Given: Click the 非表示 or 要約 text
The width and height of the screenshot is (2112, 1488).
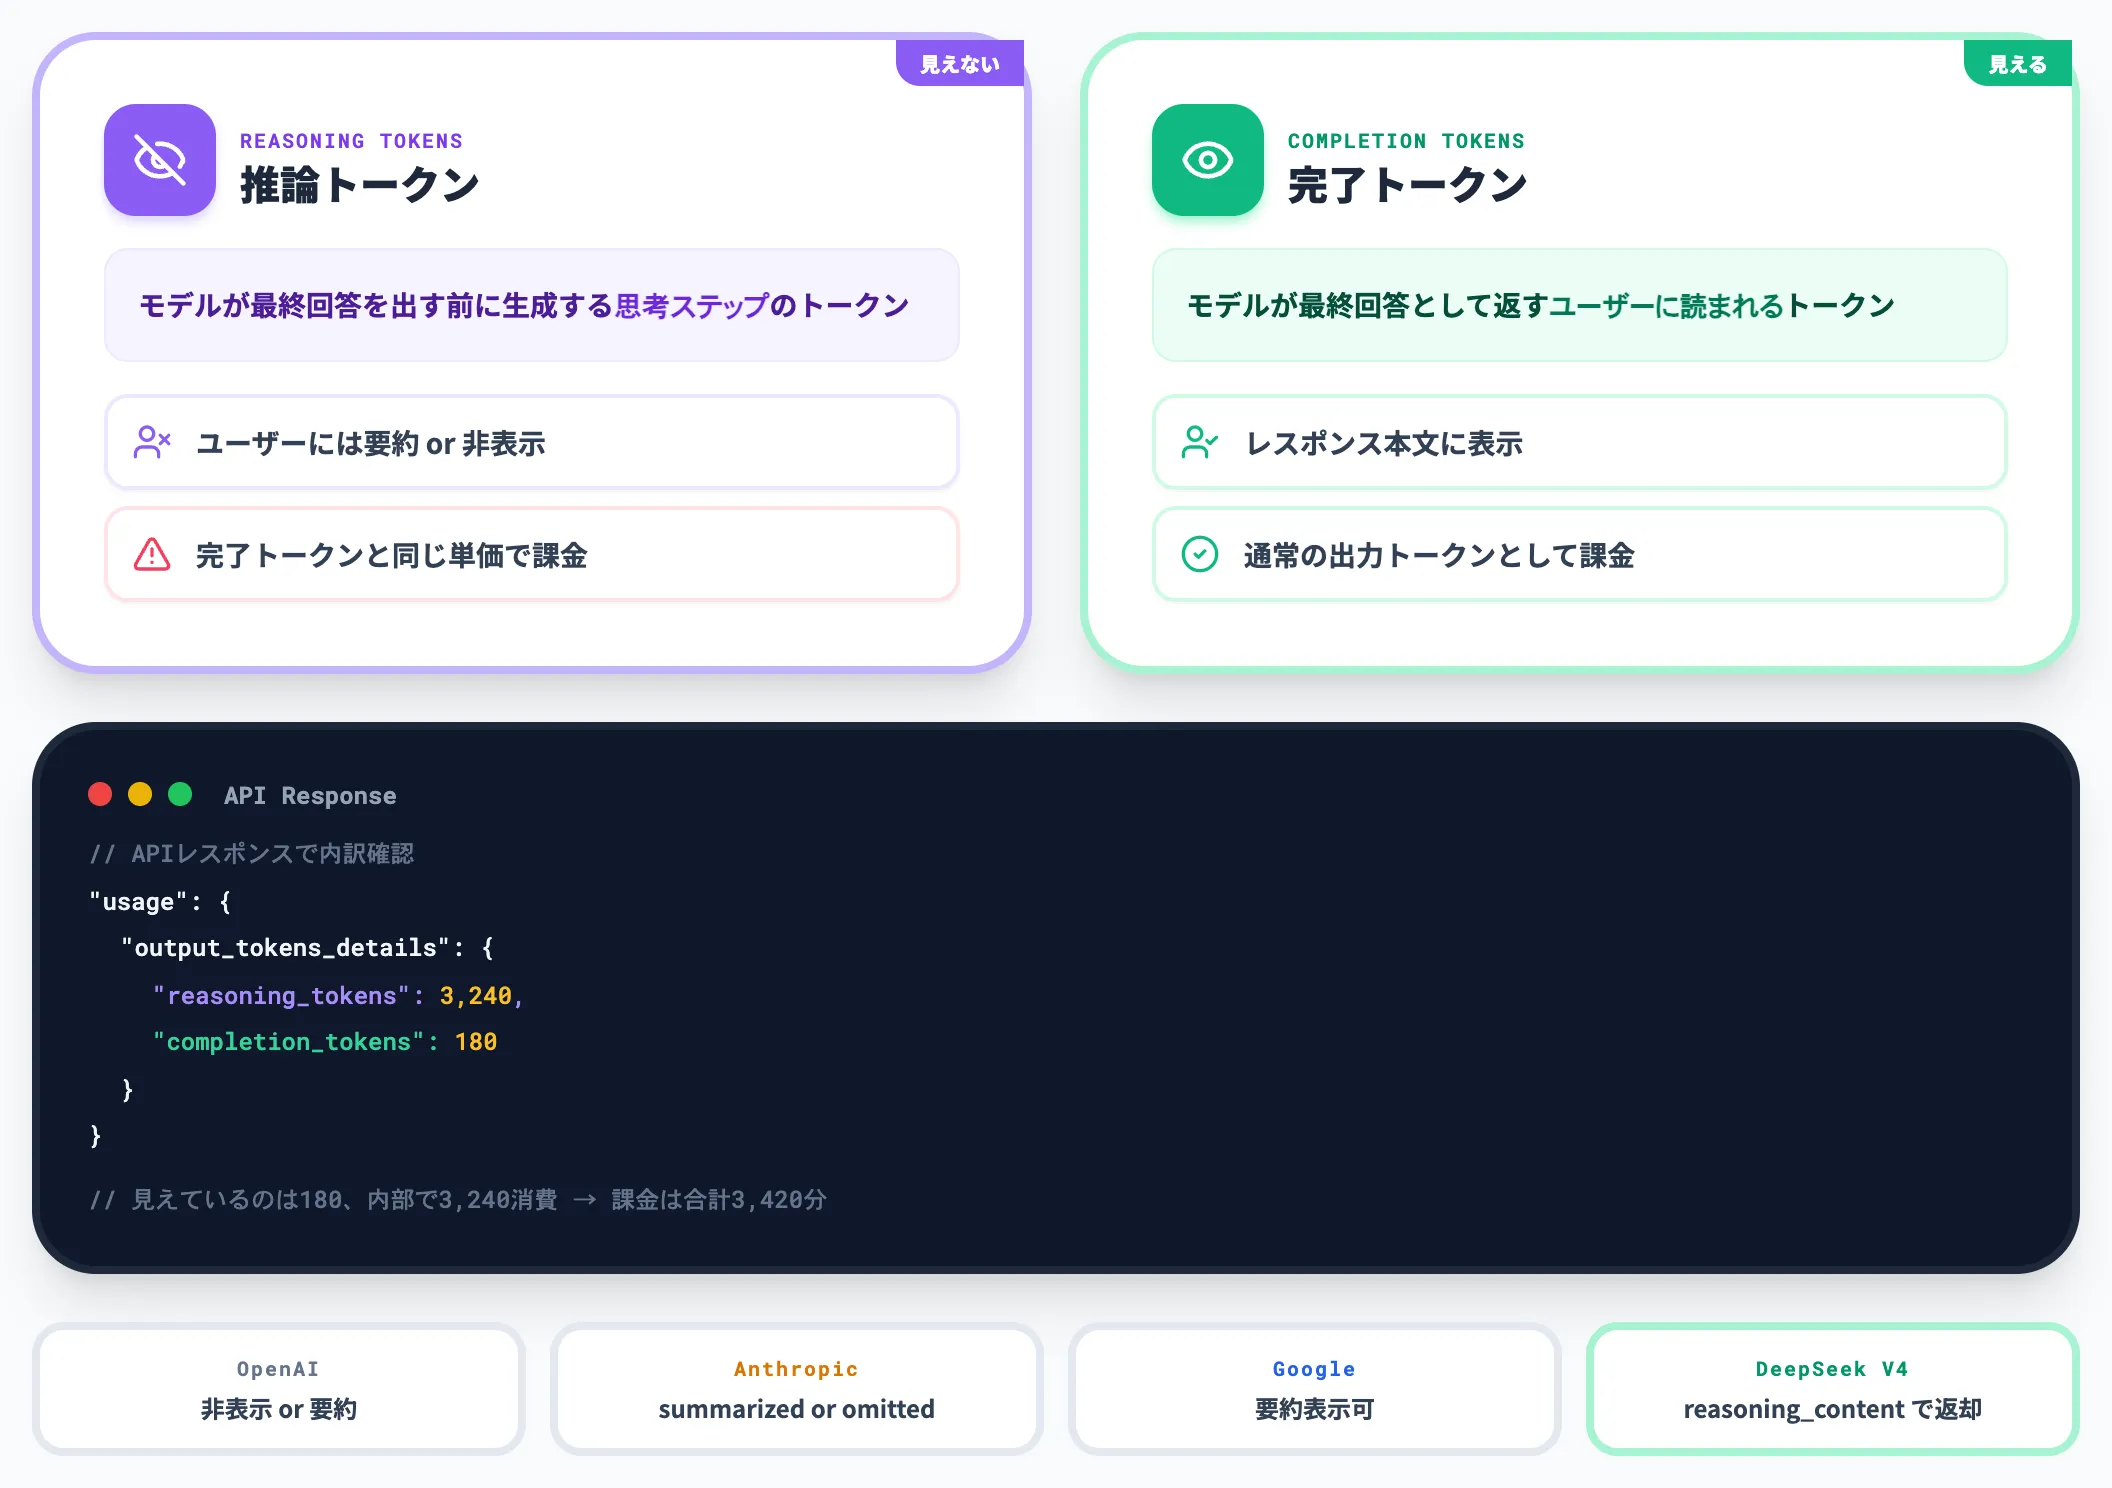Looking at the screenshot, I should [279, 1409].
